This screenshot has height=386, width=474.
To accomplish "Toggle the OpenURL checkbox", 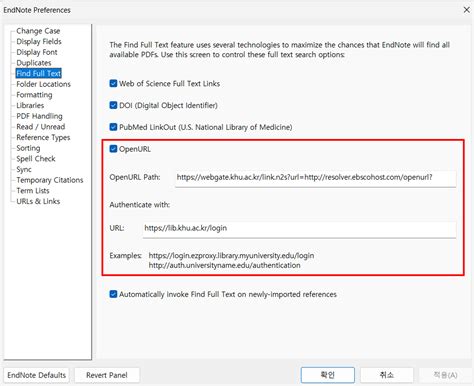I will 113,149.
